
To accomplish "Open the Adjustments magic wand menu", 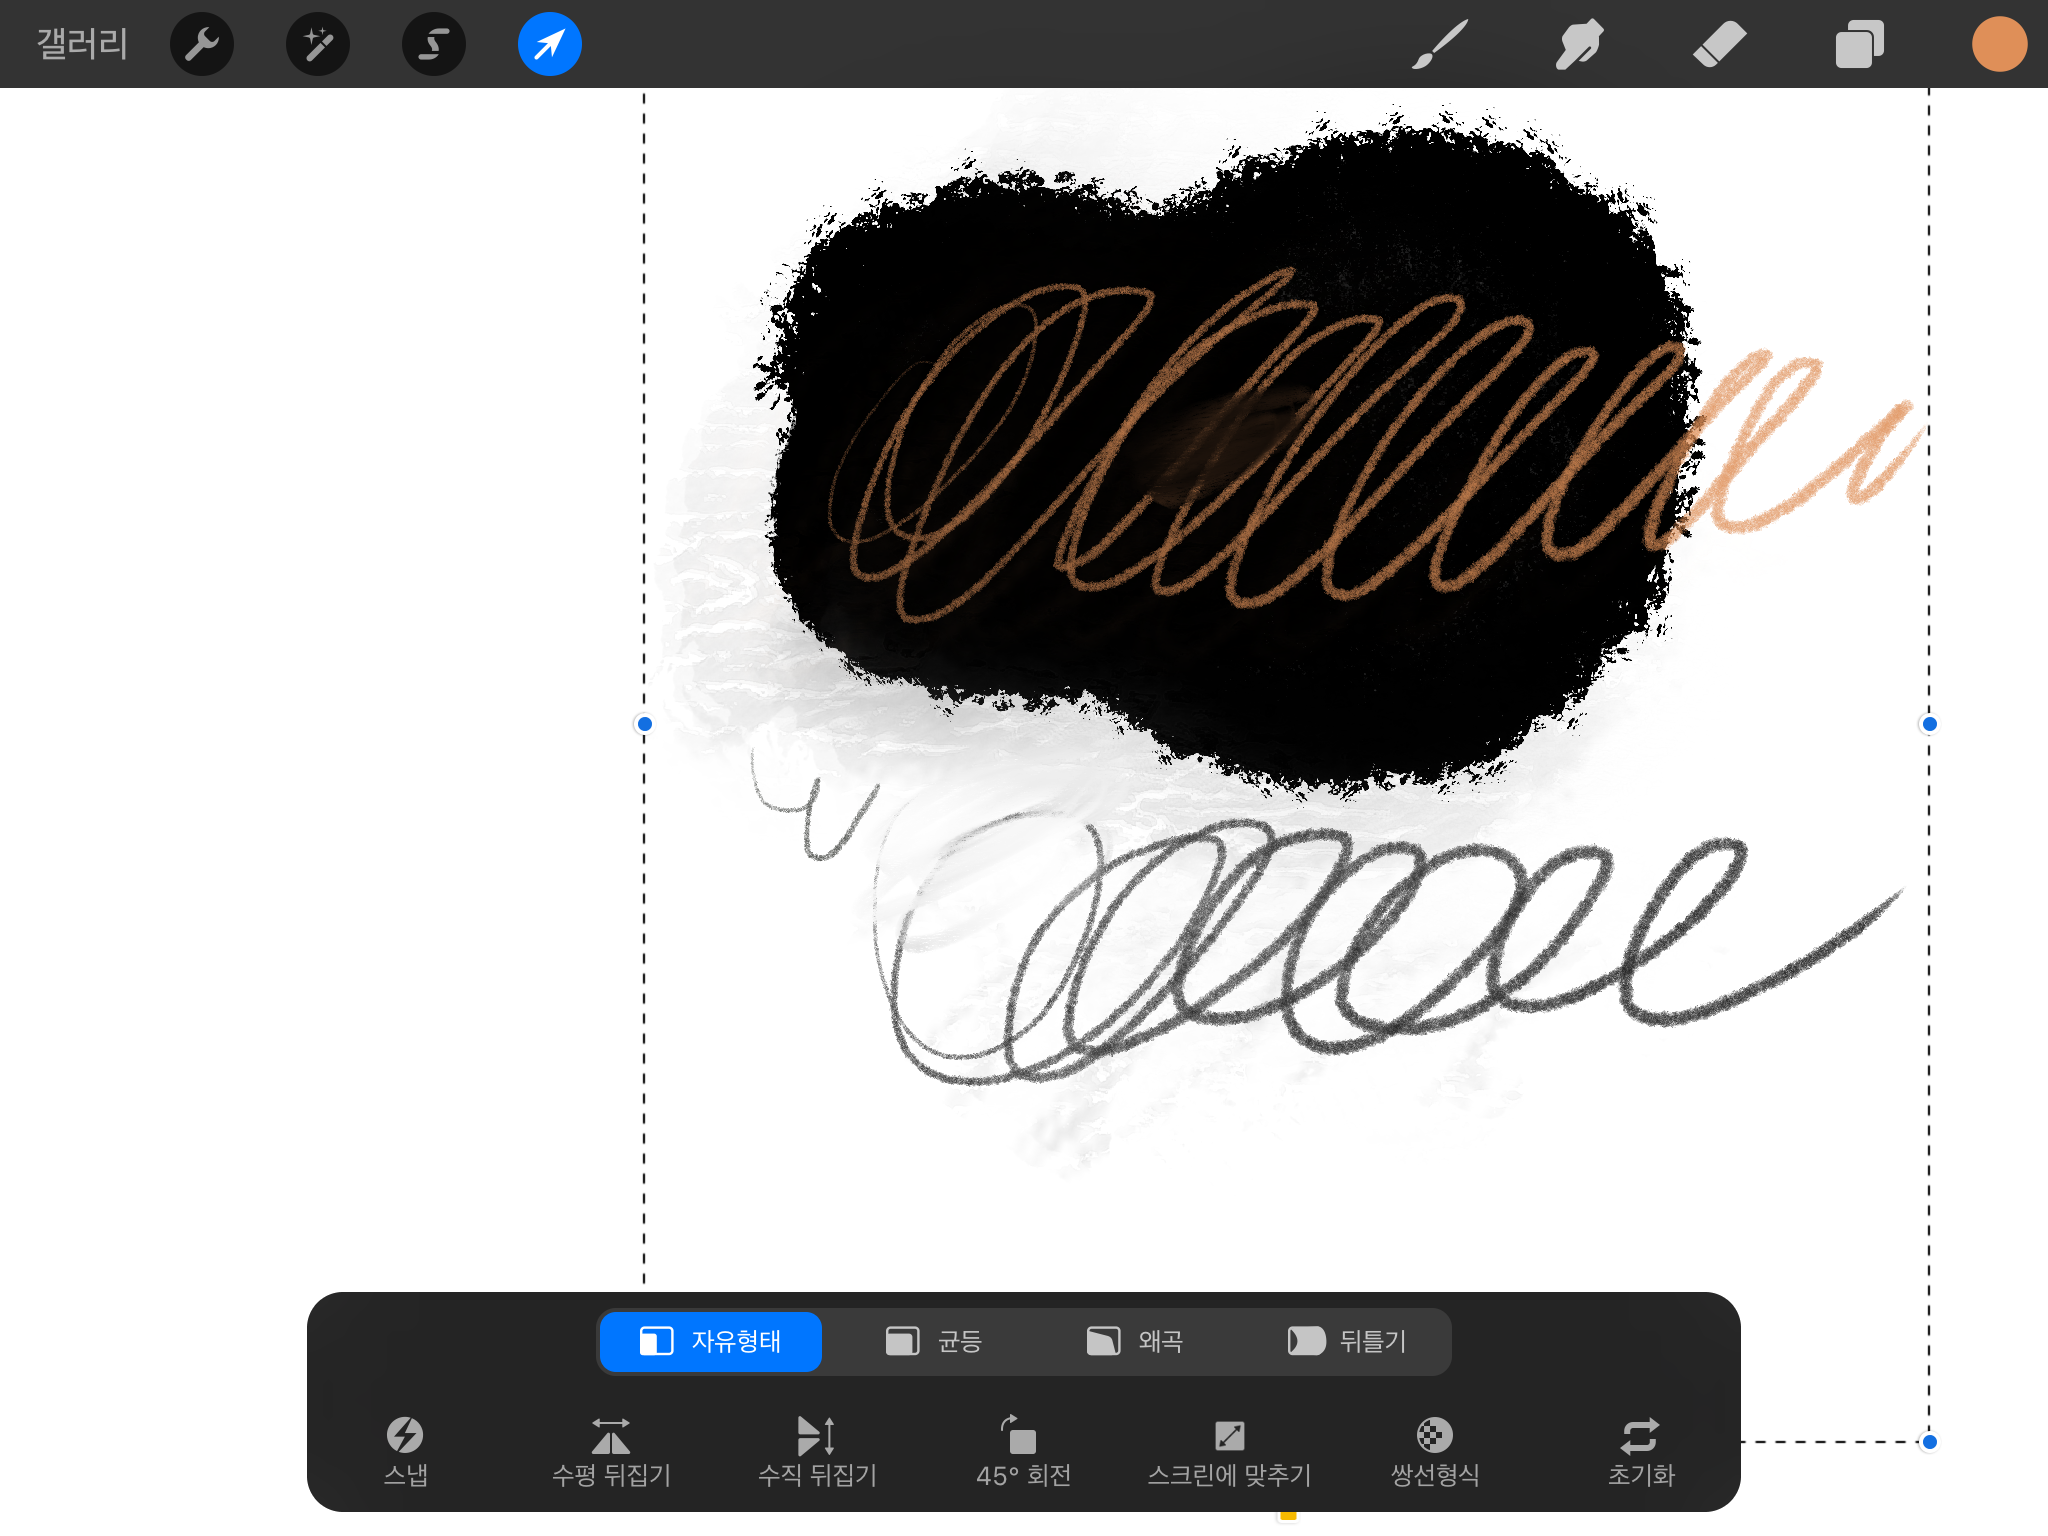I will click(x=318, y=44).
